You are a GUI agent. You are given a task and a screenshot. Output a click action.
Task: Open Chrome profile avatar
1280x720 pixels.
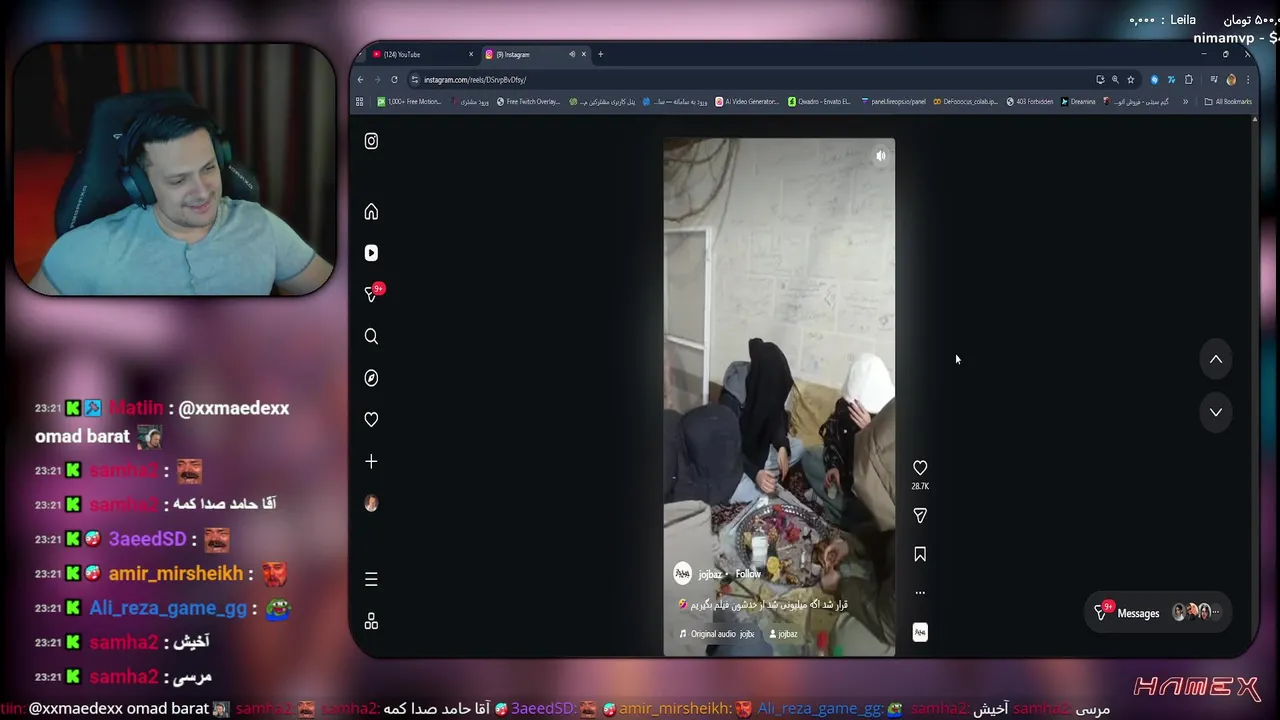point(1231,79)
